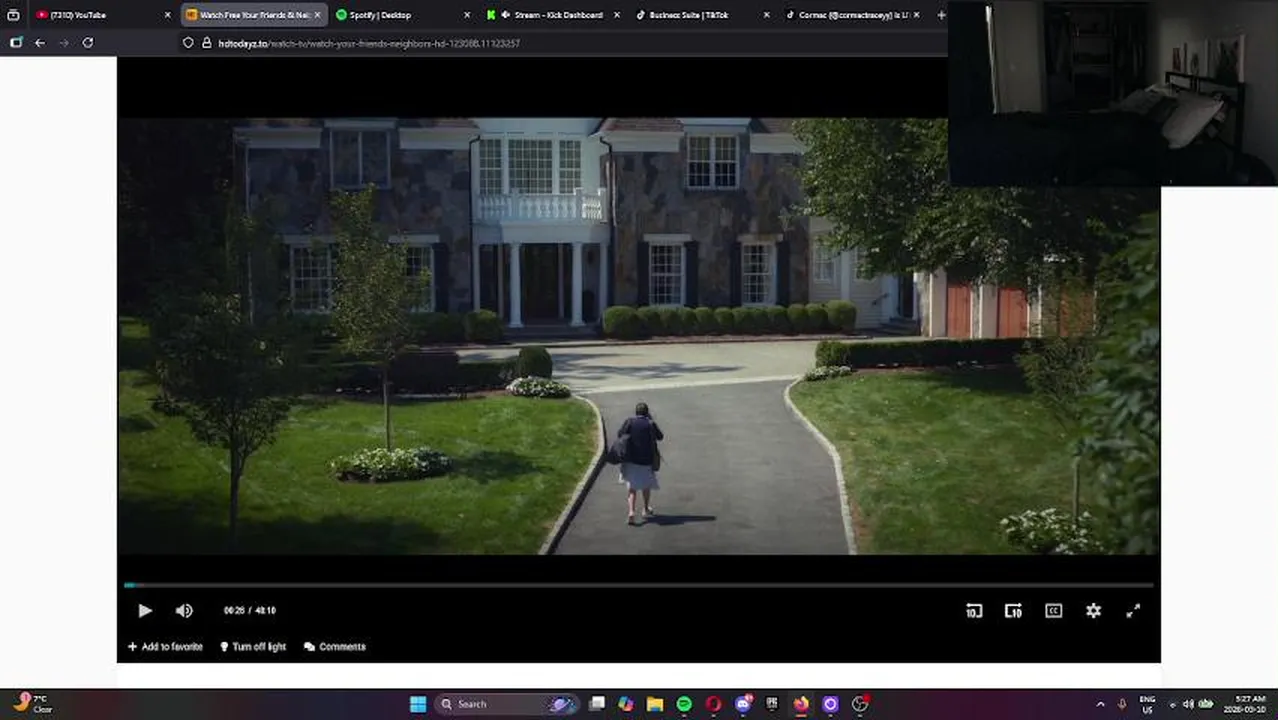Click the microphone tray icon
The image size is (1278, 720).
(1122, 704)
